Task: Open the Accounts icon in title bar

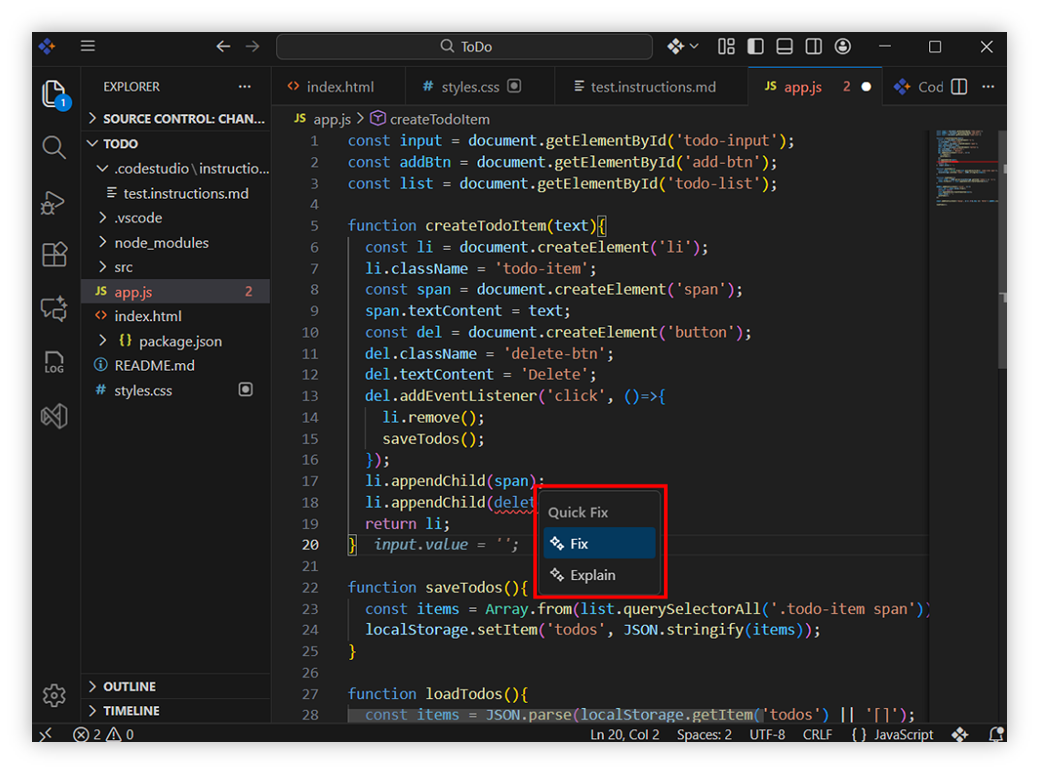Action: click(x=843, y=47)
